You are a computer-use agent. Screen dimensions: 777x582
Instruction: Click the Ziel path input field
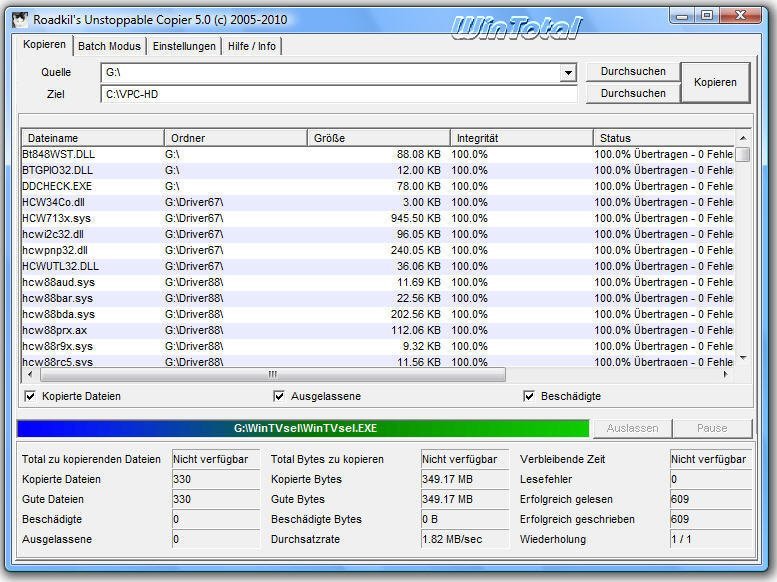[x=338, y=94]
